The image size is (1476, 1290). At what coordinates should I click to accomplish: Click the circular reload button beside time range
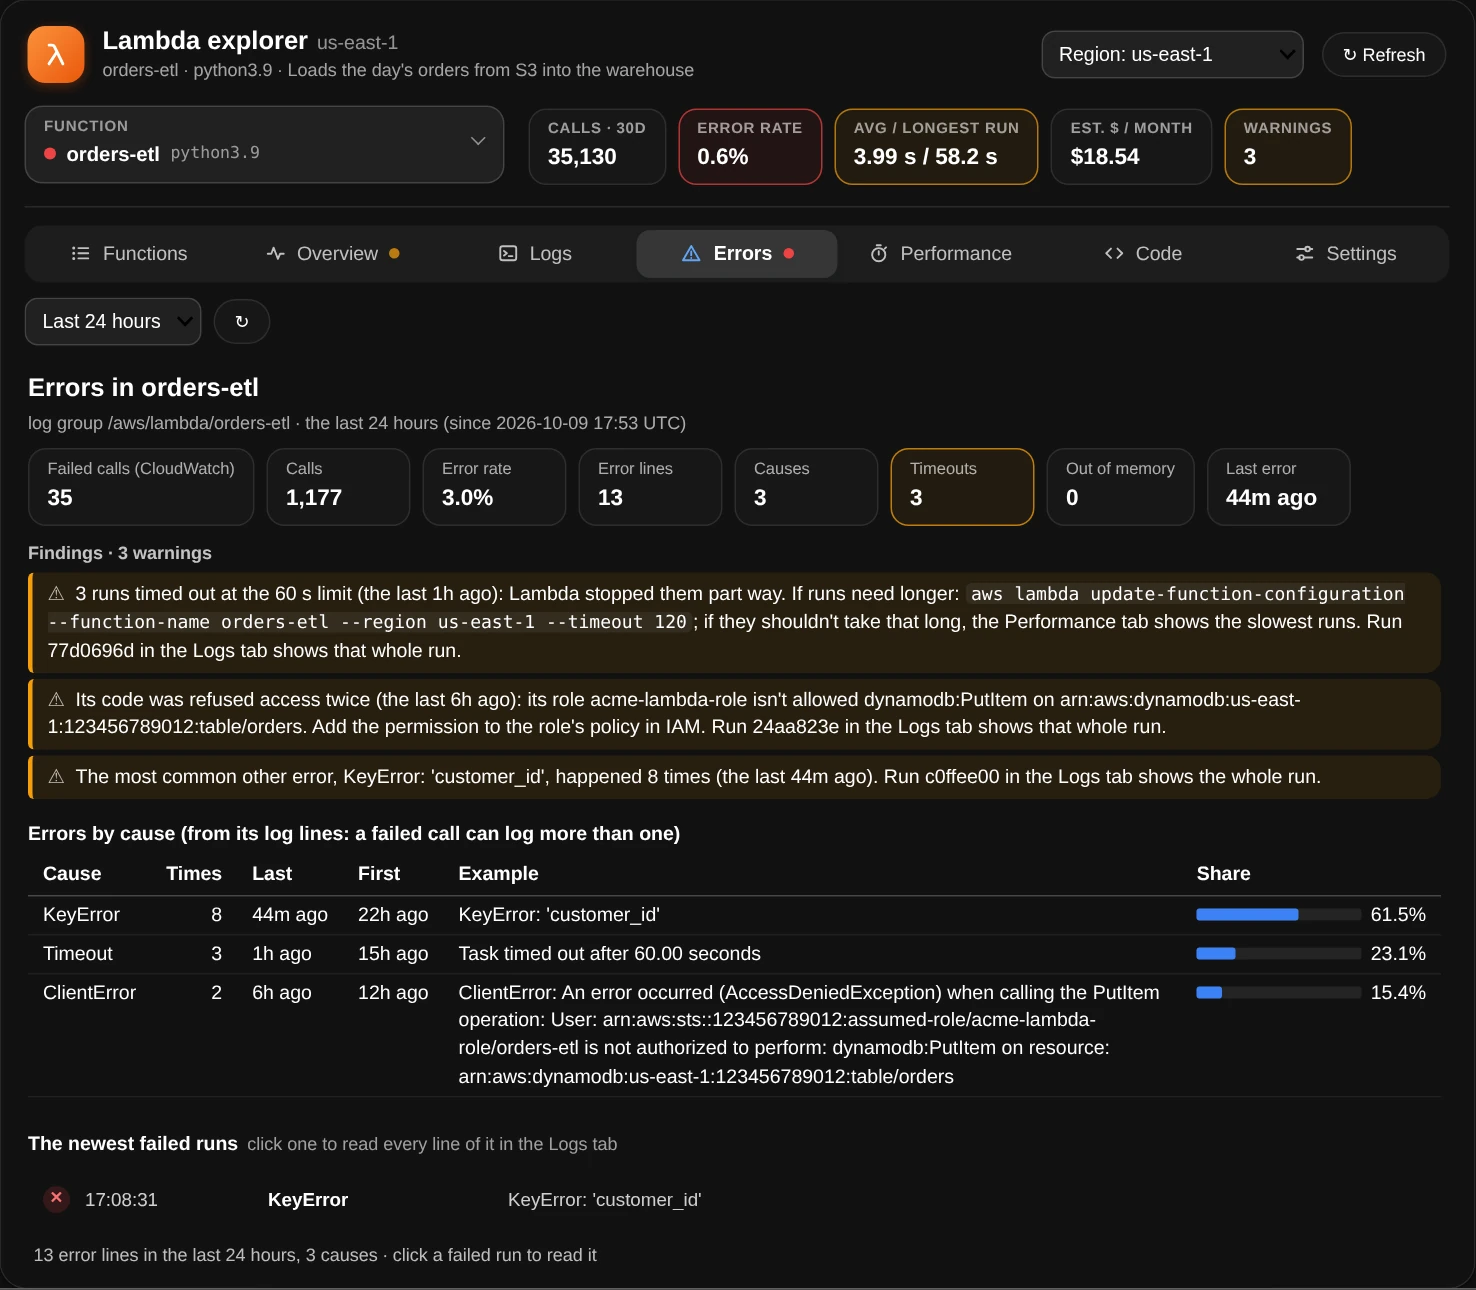242,322
